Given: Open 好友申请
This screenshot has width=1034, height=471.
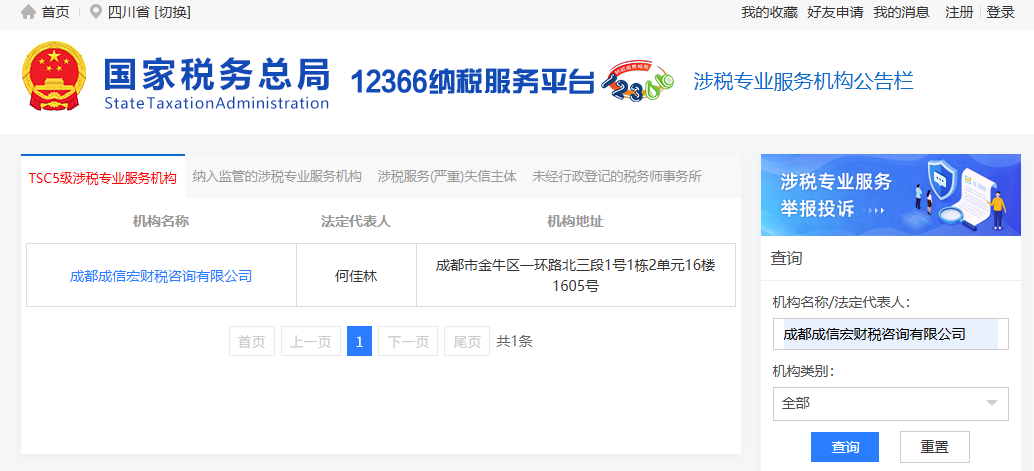Looking at the screenshot, I should (x=835, y=12).
